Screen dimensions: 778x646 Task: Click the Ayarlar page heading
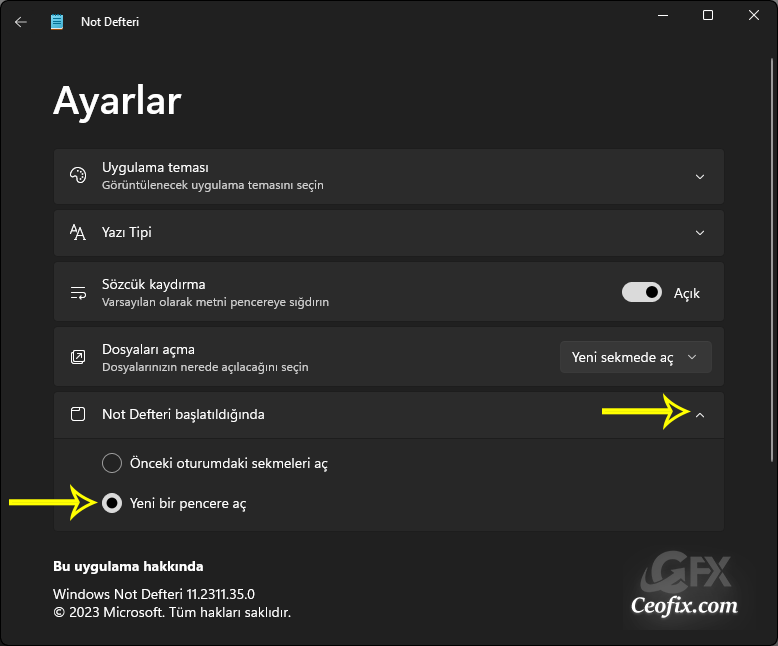117,101
